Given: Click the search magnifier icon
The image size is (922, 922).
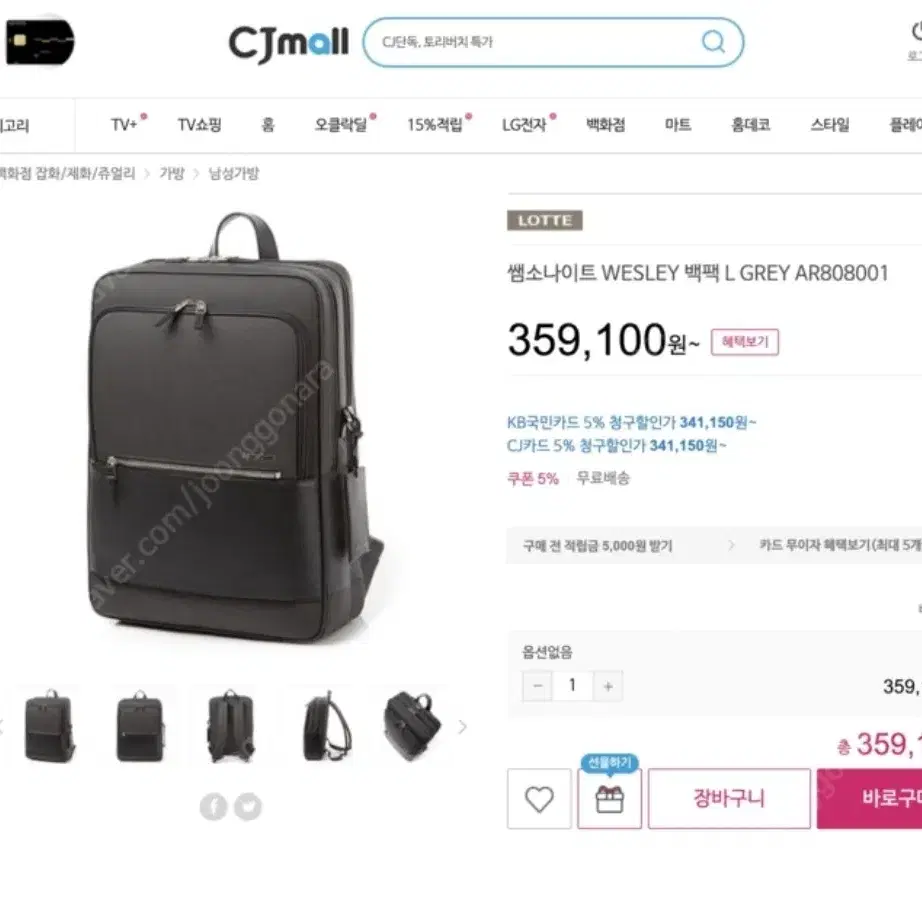Looking at the screenshot, I should 713,42.
